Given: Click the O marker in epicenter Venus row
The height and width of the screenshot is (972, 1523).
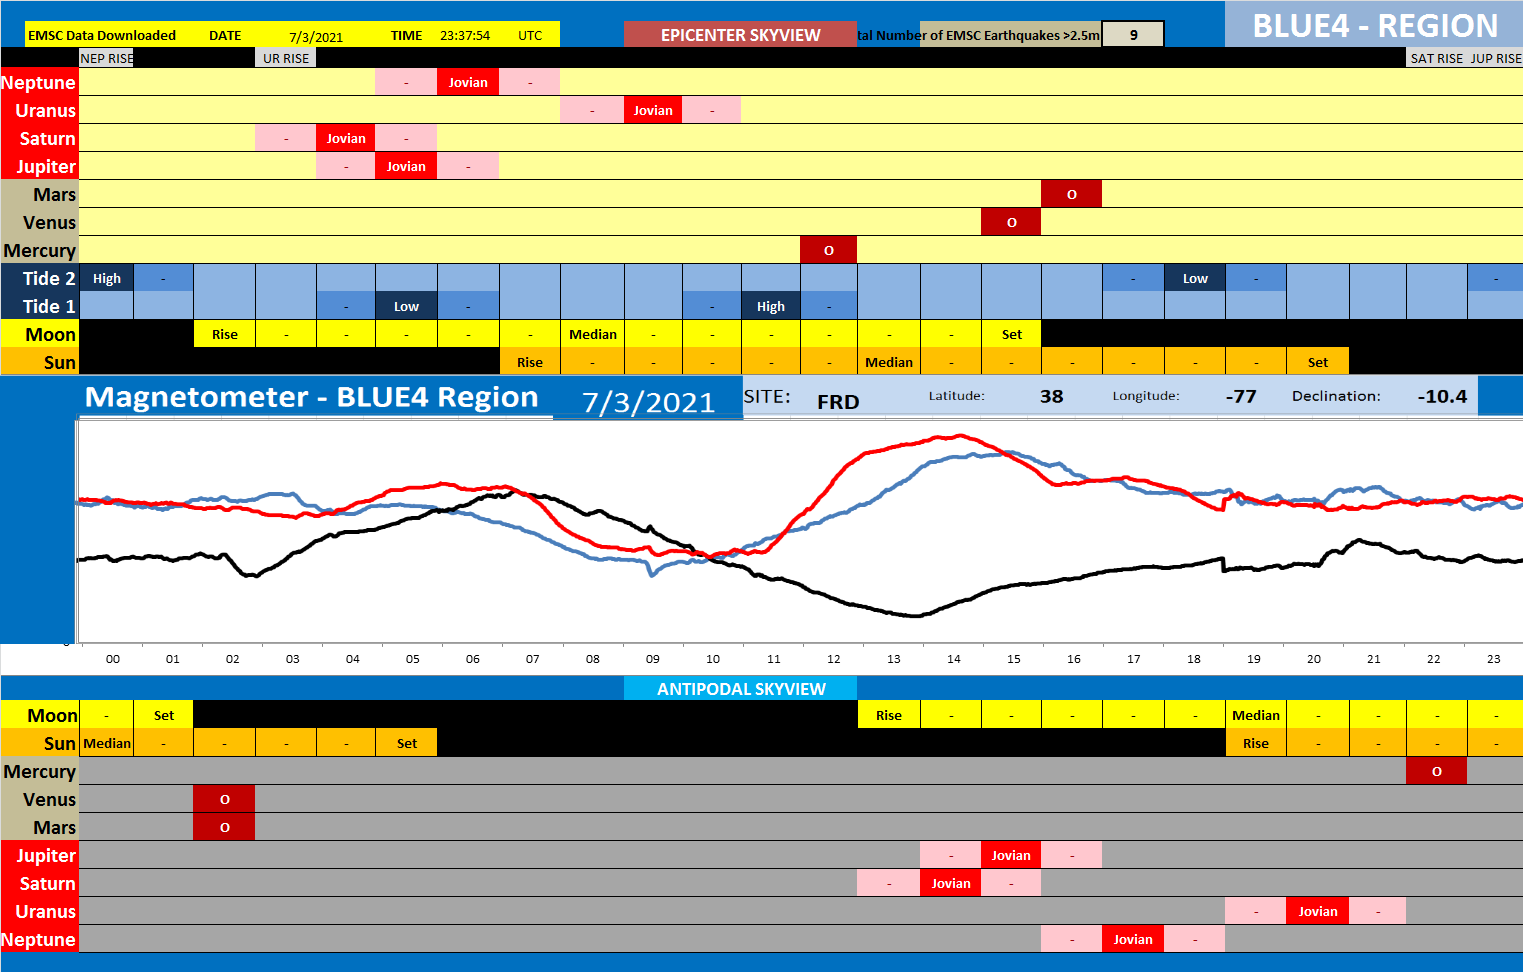Looking at the screenshot, I should click(1011, 222).
